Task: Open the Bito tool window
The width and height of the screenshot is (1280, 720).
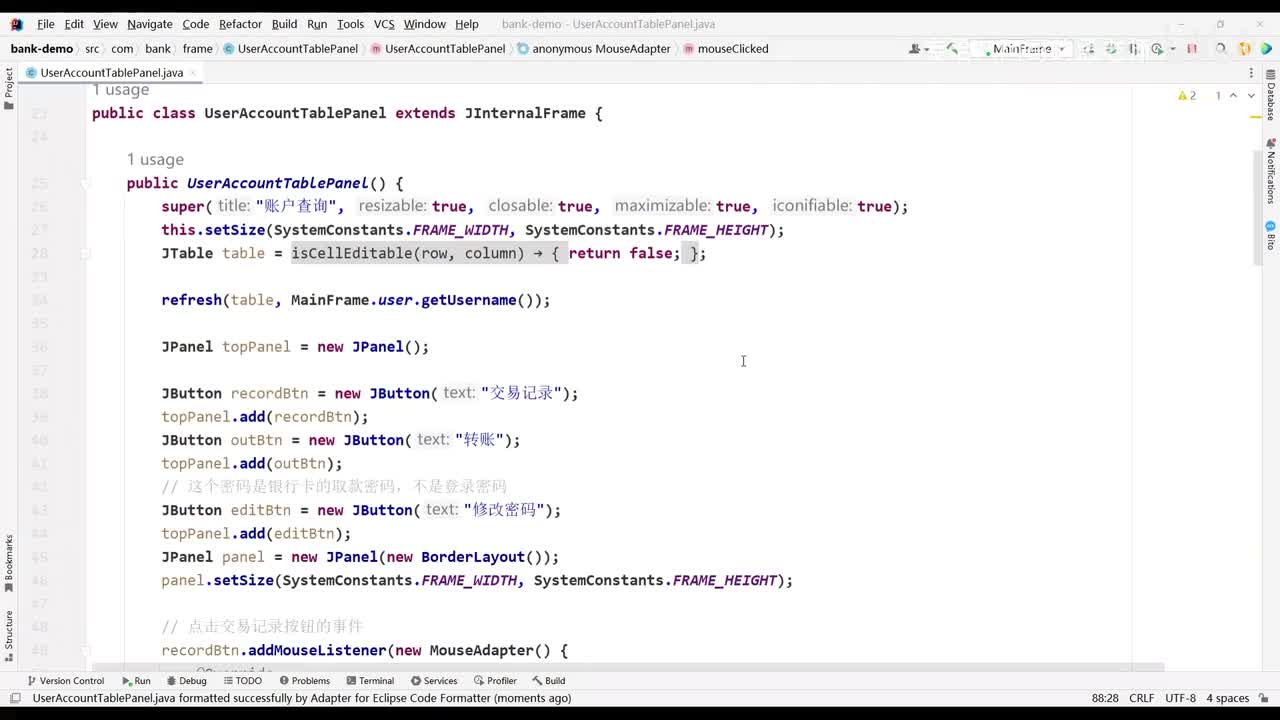Action: [1271, 236]
